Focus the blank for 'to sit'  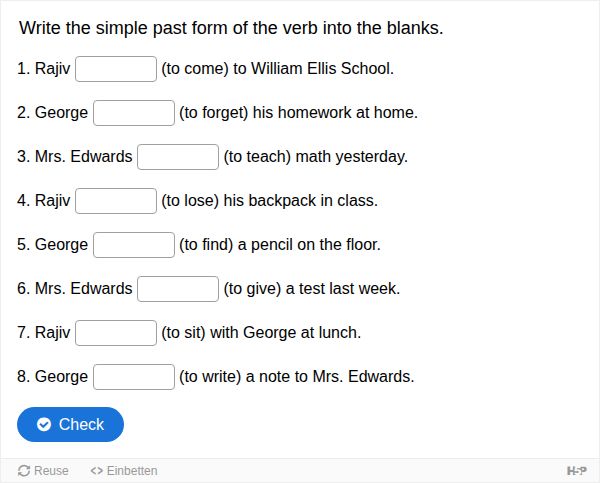tap(116, 333)
